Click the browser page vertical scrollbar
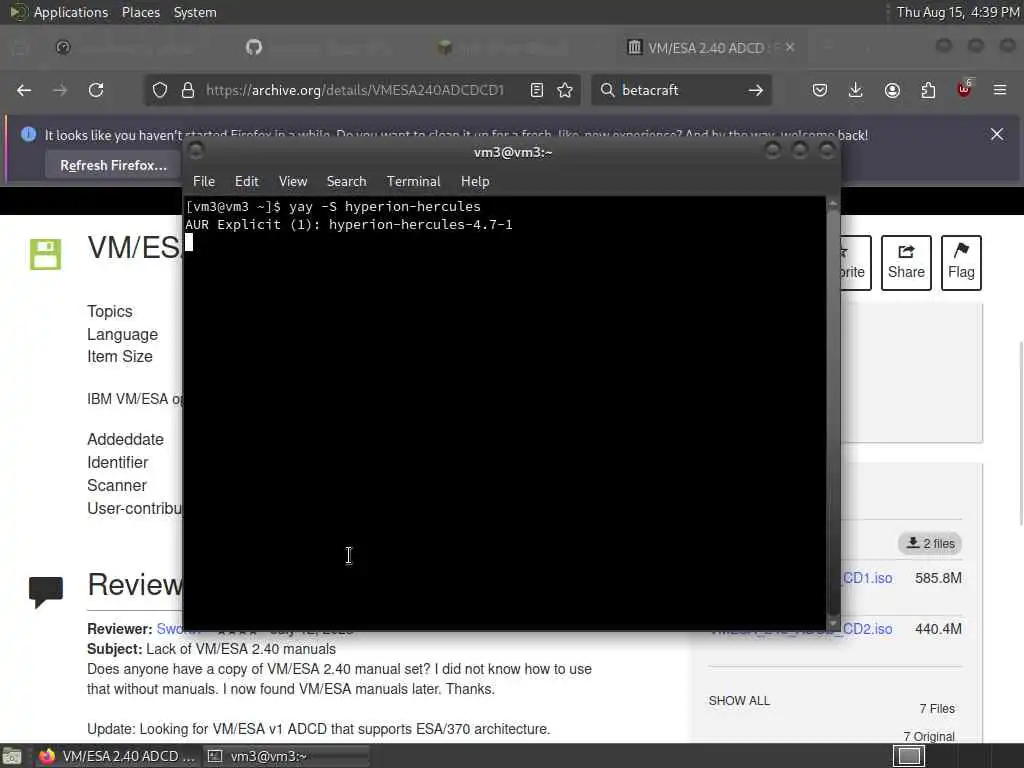The image size is (1024, 768). coord(1019,433)
